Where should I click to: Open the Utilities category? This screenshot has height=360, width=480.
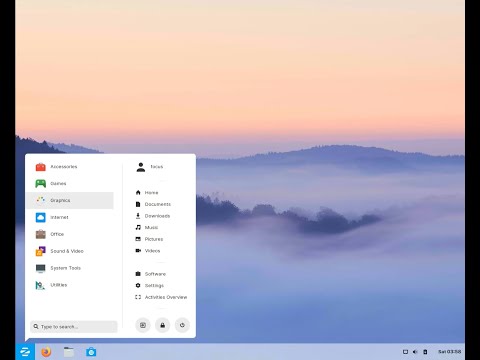[x=70, y=285]
